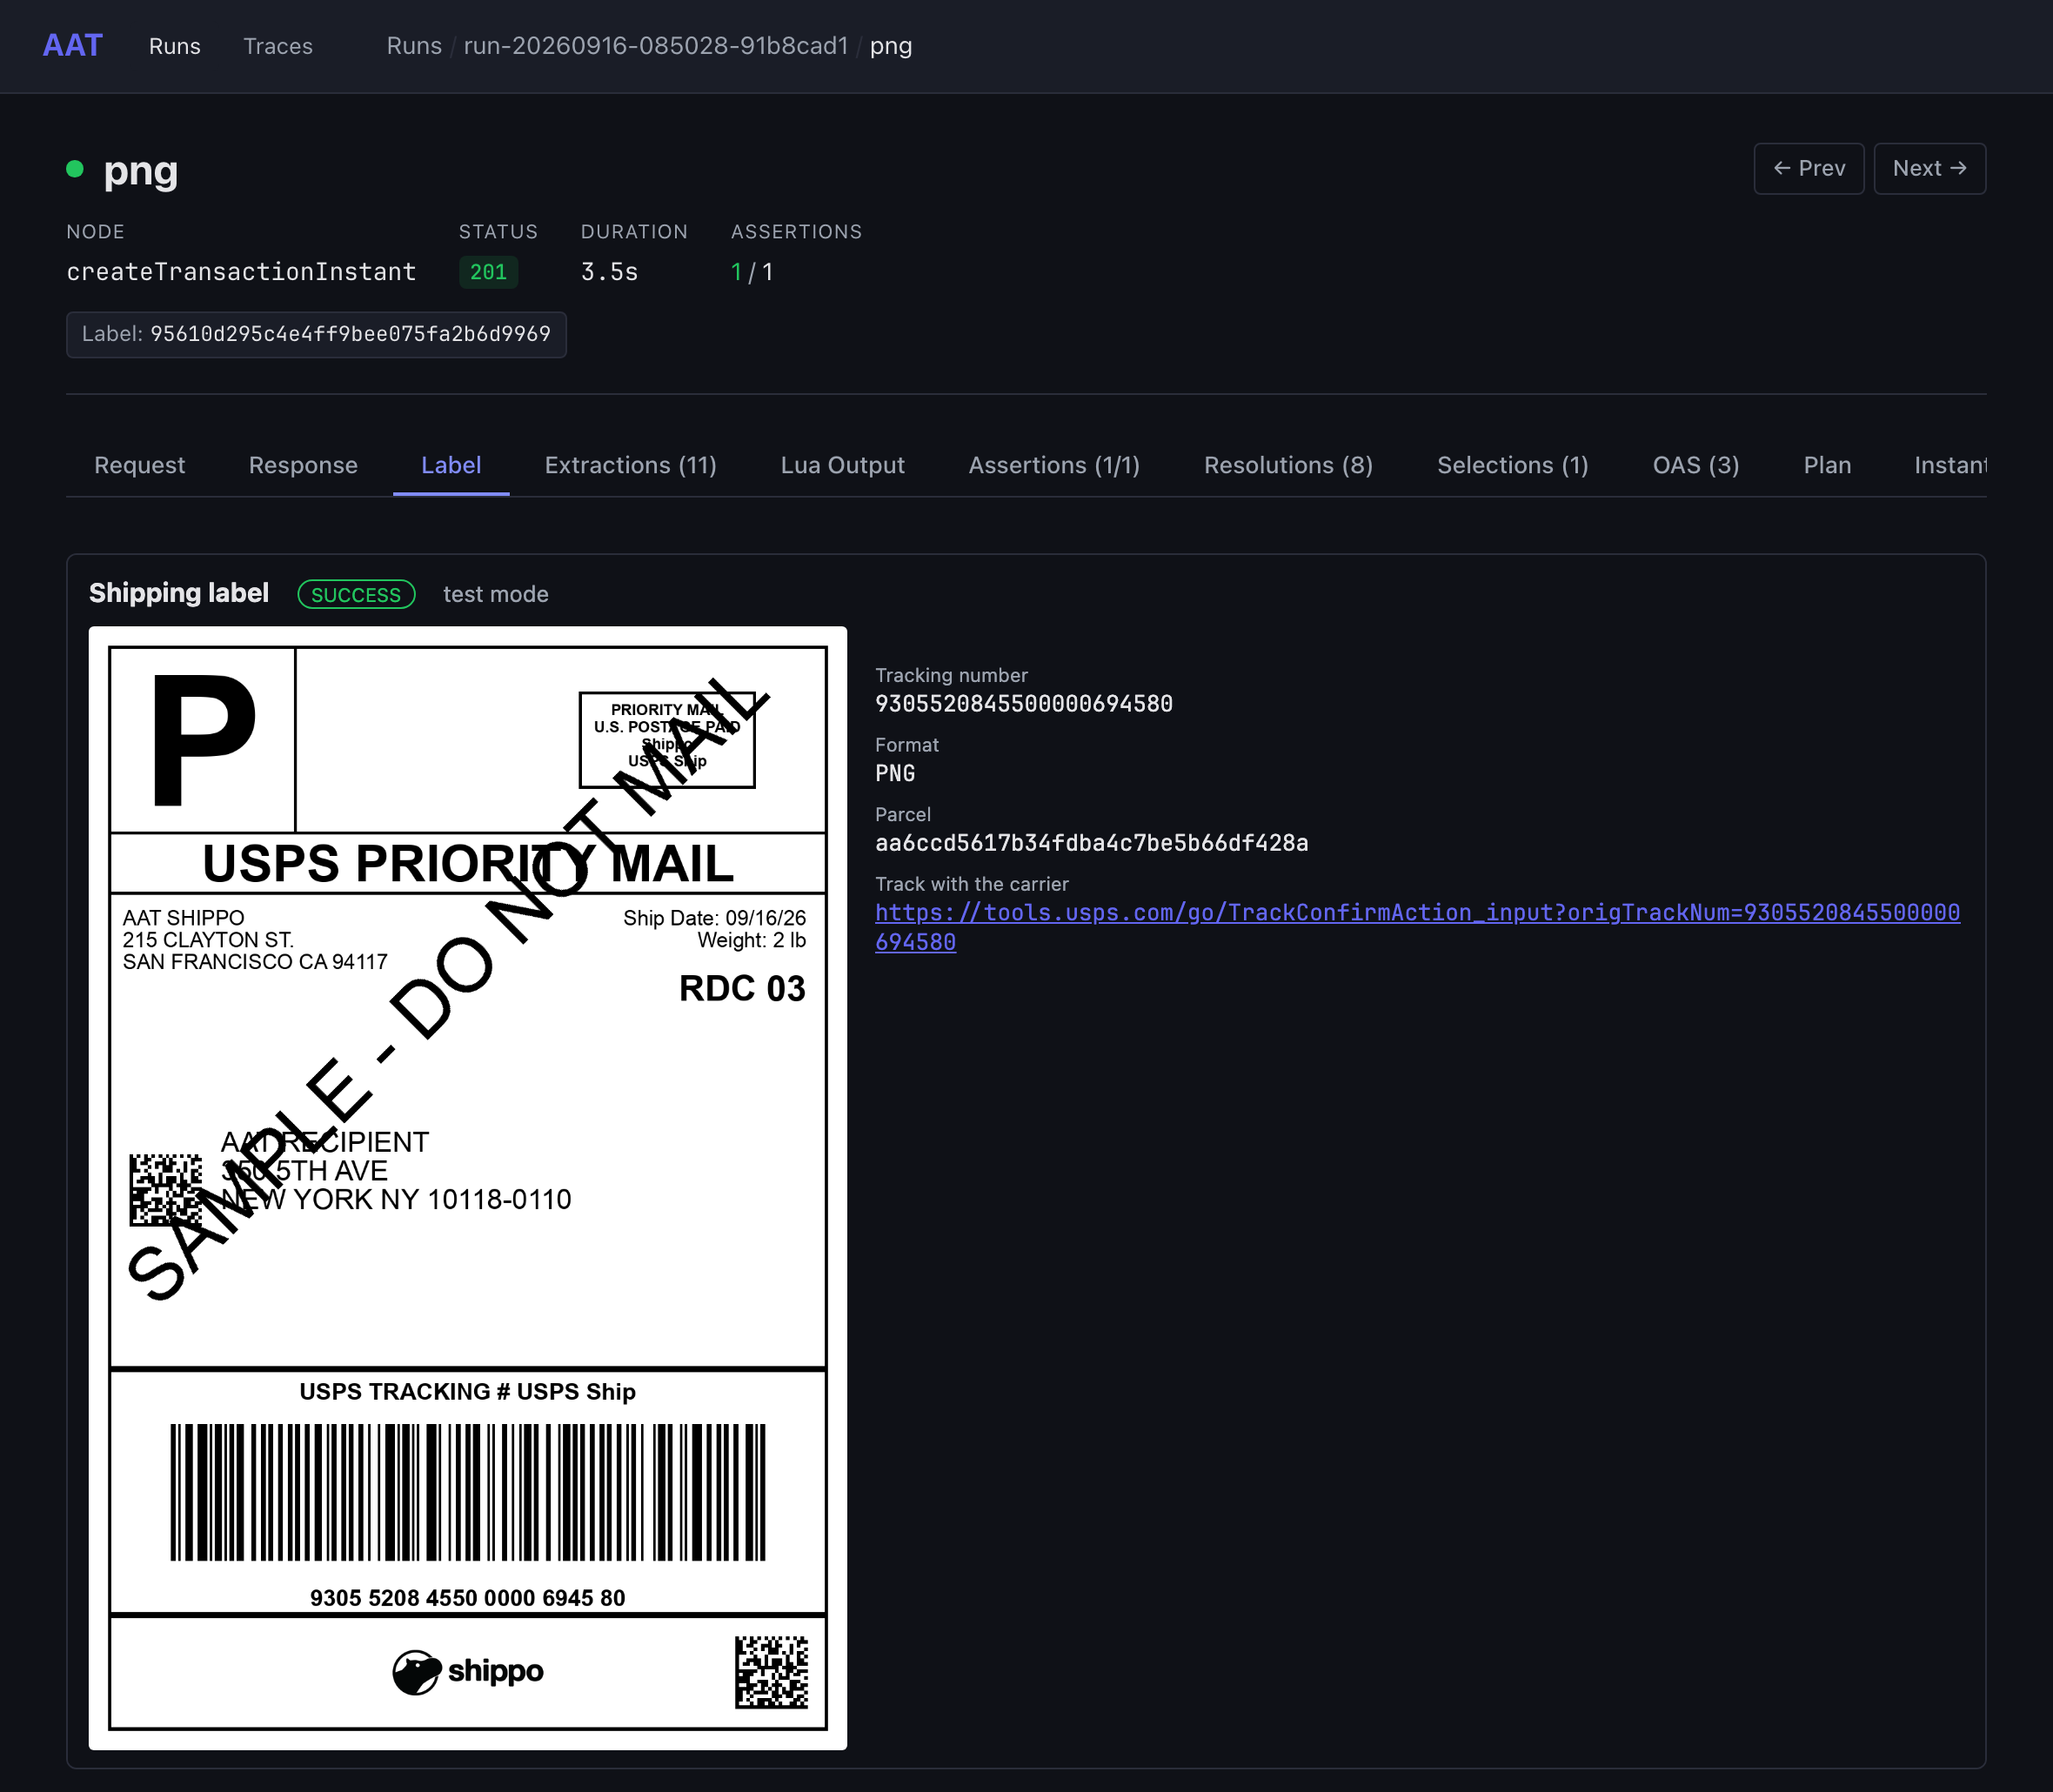Open the Extractions (11) tab
The width and height of the screenshot is (2053, 1792).
[x=630, y=465]
